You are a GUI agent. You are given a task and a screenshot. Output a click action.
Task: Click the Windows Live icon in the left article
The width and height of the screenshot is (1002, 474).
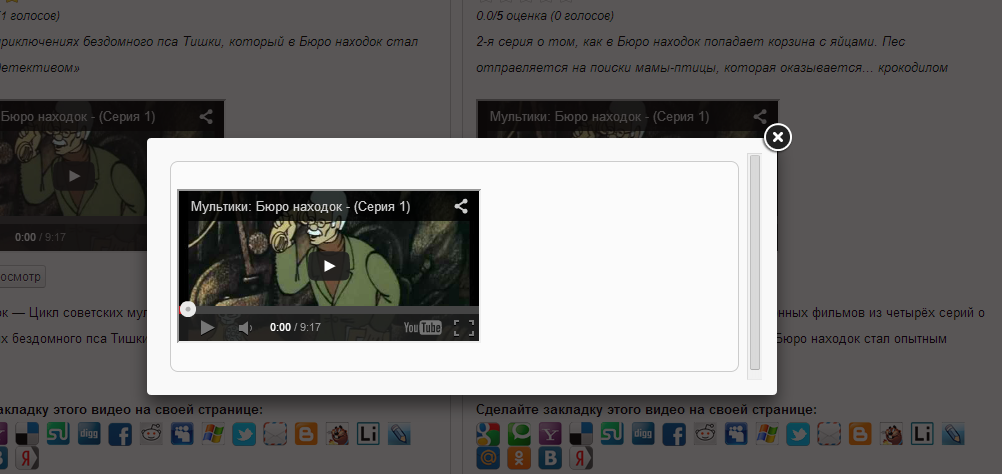pos(213,434)
